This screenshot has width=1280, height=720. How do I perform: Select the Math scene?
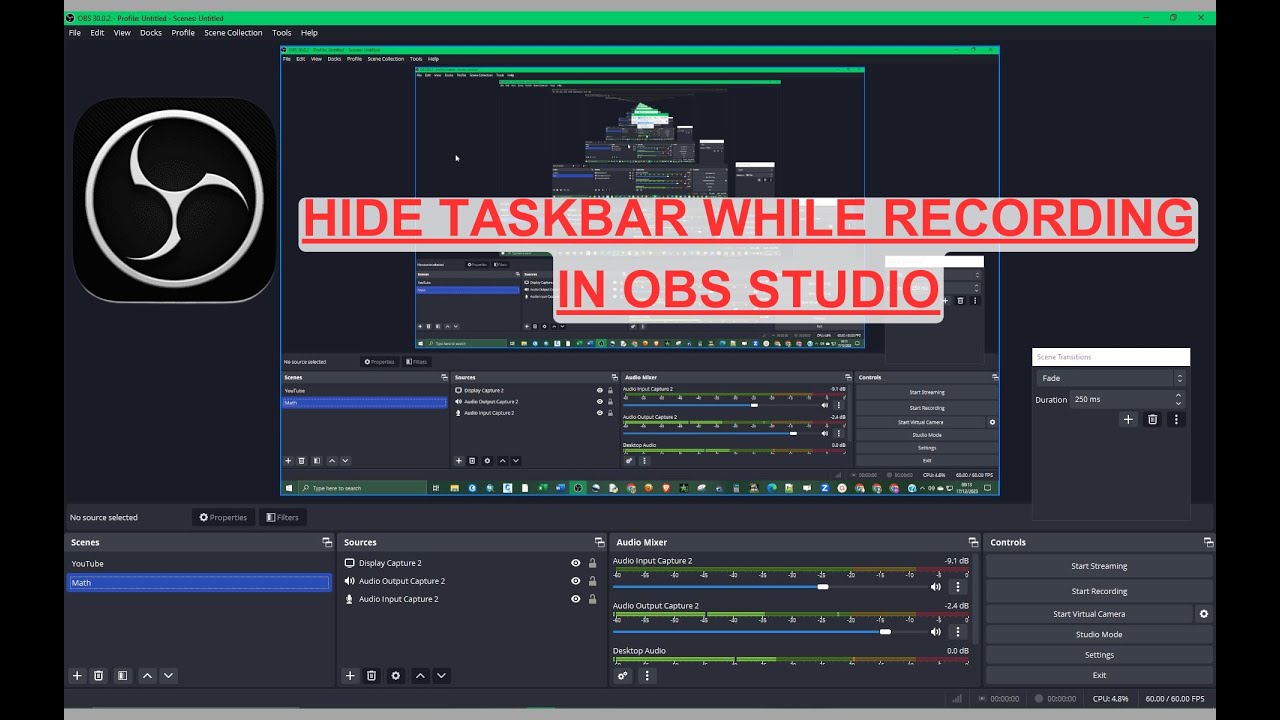pos(199,582)
